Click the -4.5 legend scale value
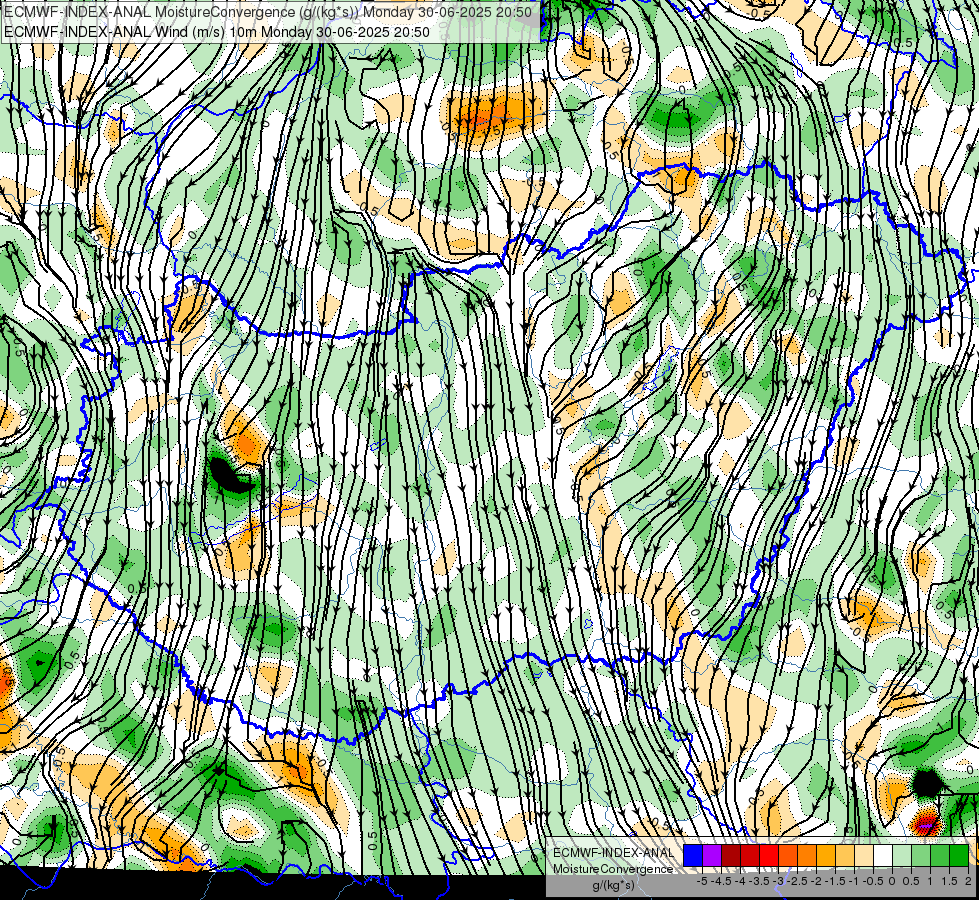The height and width of the screenshot is (900, 979). click(722, 881)
